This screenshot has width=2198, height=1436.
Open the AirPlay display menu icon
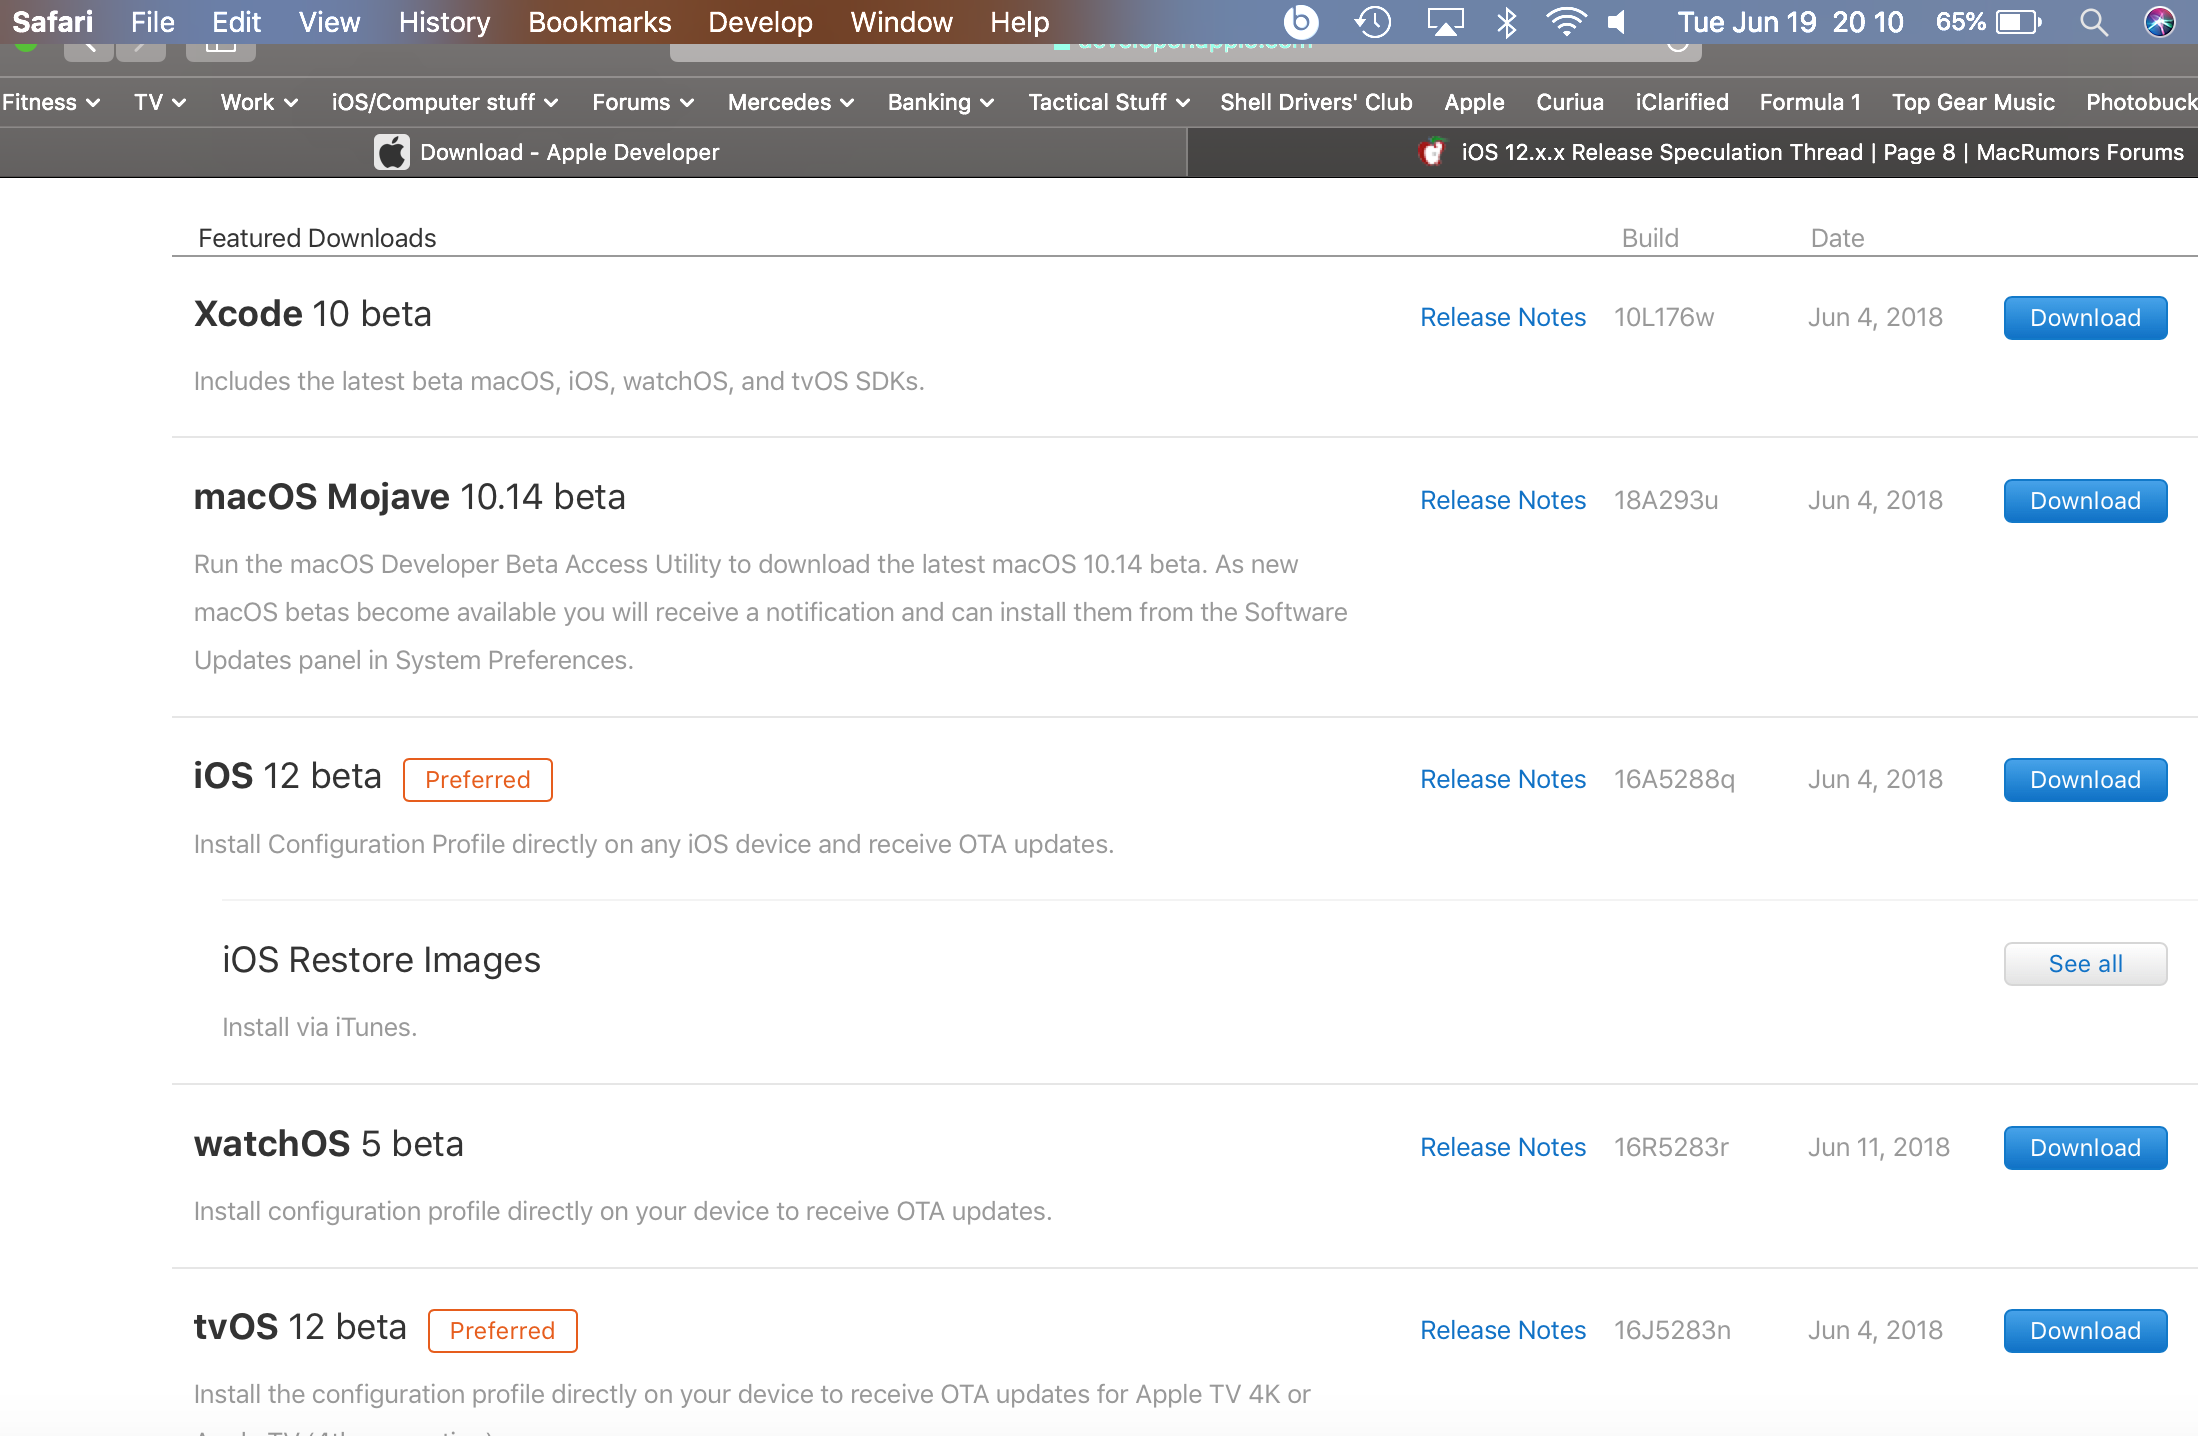pos(1444,22)
